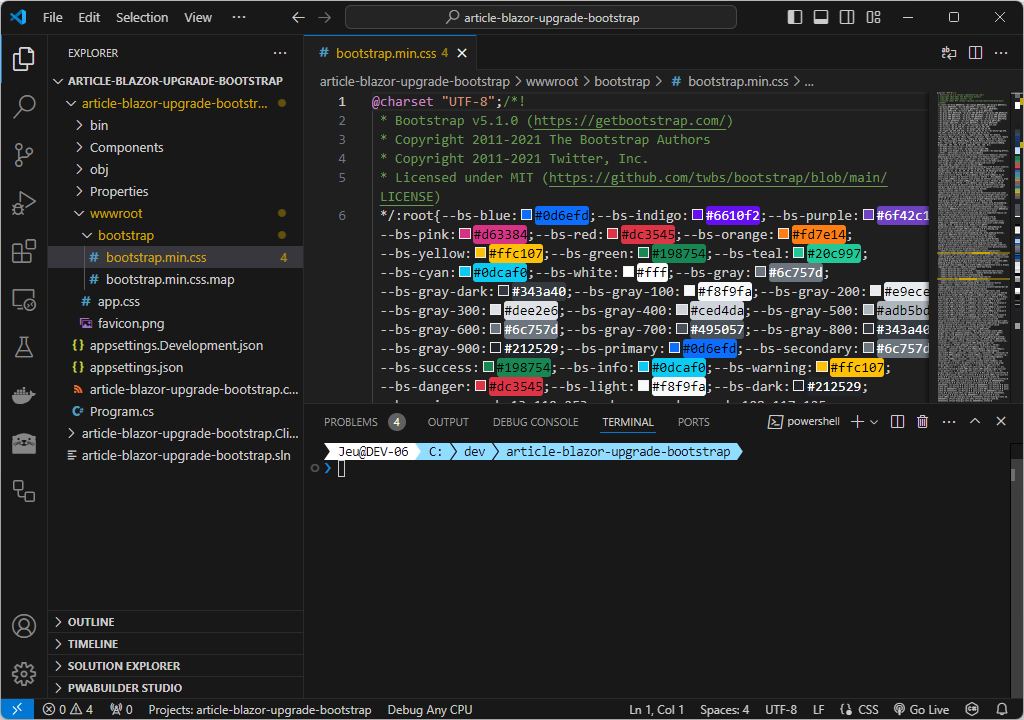The width and height of the screenshot is (1024, 720).
Task: Open the getbootstrap.com link in code
Action: click(x=630, y=121)
